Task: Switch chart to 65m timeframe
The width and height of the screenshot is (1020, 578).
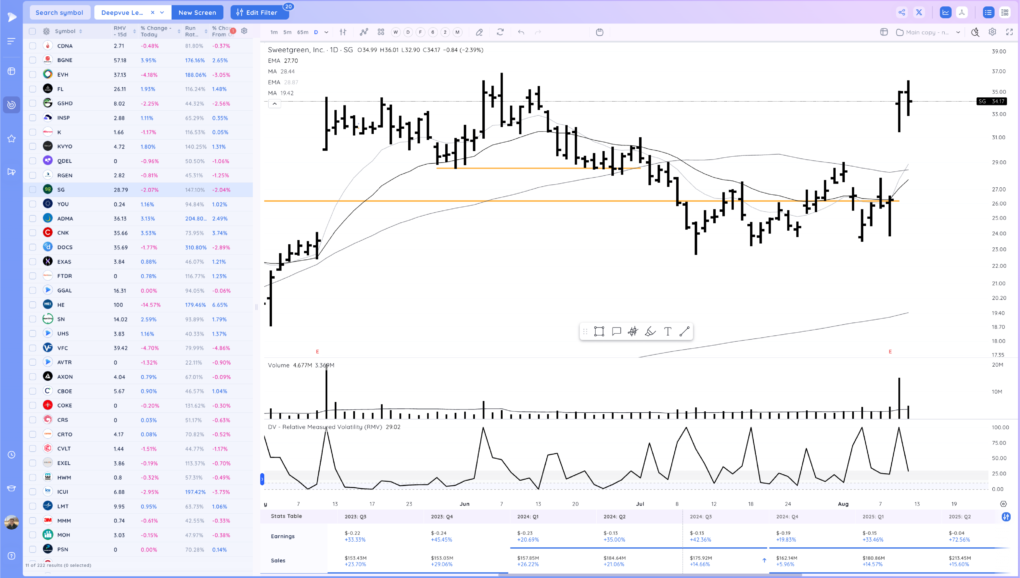Action: click(302, 32)
